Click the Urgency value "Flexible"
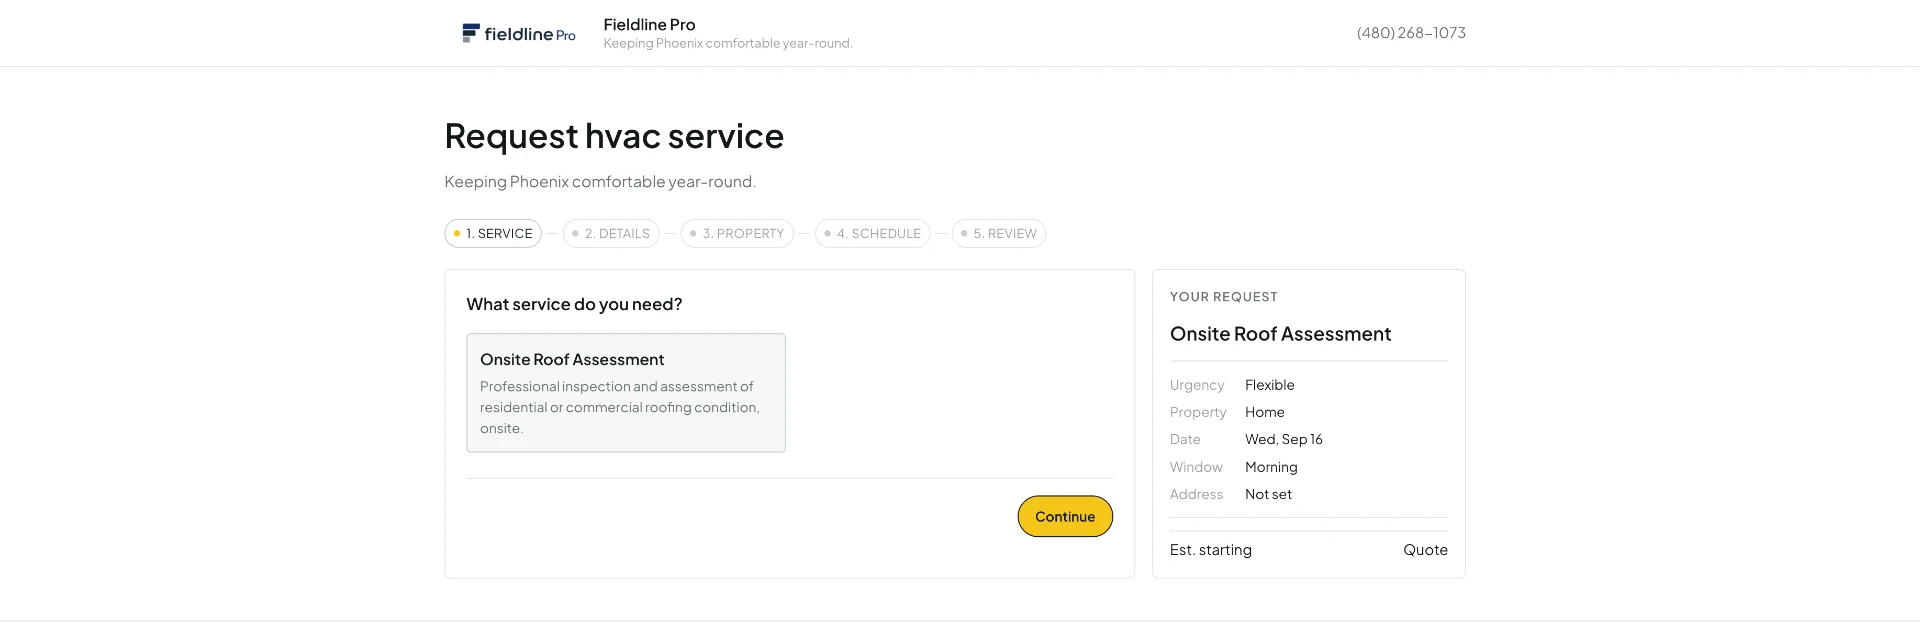The image size is (1920, 632). pos(1270,385)
